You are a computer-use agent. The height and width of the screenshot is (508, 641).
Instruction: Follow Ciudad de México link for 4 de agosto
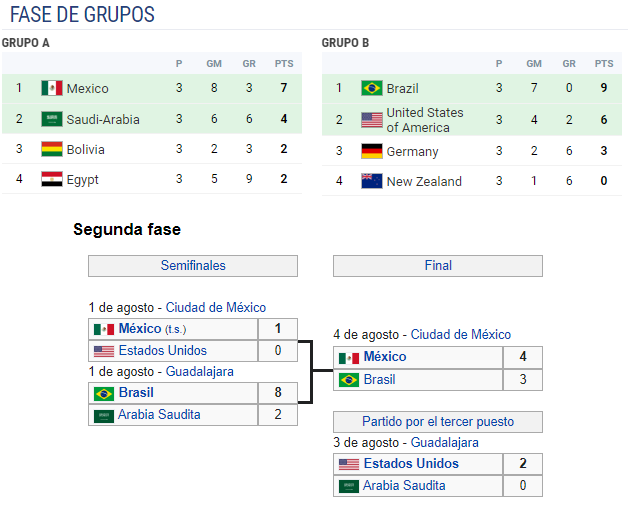click(x=461, y=334)
